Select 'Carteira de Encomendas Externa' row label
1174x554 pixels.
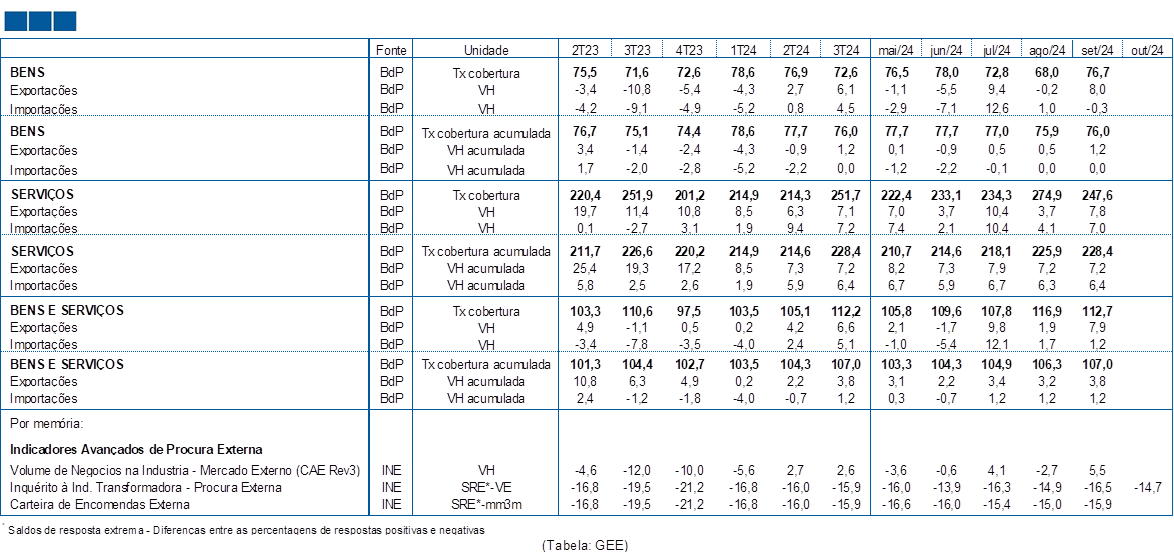100,505
